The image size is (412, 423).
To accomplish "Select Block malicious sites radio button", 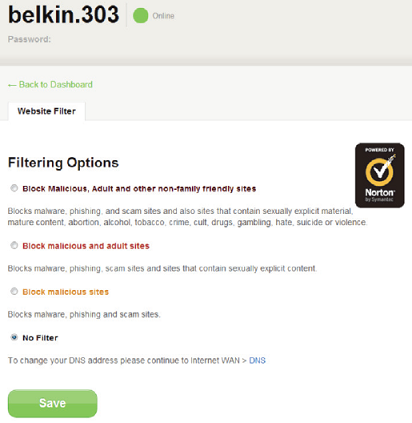I will click(x=14, y=292).
